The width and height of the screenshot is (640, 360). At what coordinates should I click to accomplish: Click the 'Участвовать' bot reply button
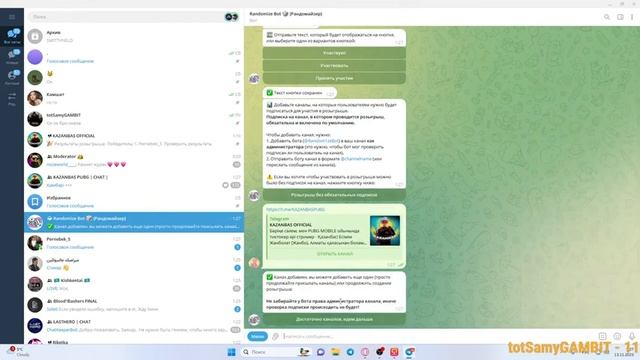point(334,66)
